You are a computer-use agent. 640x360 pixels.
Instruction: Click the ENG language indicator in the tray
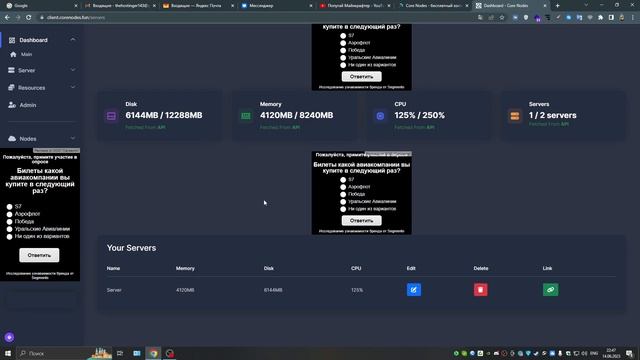594,353
